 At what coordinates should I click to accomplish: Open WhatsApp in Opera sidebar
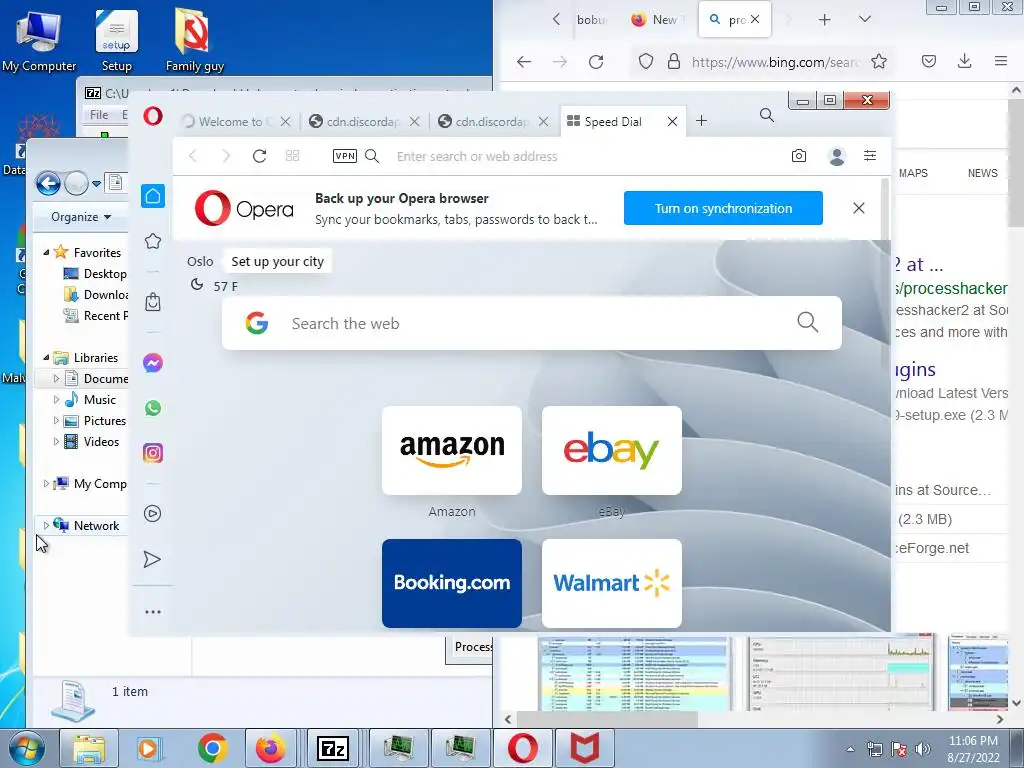pyautogui.click(x=153, y=408)
